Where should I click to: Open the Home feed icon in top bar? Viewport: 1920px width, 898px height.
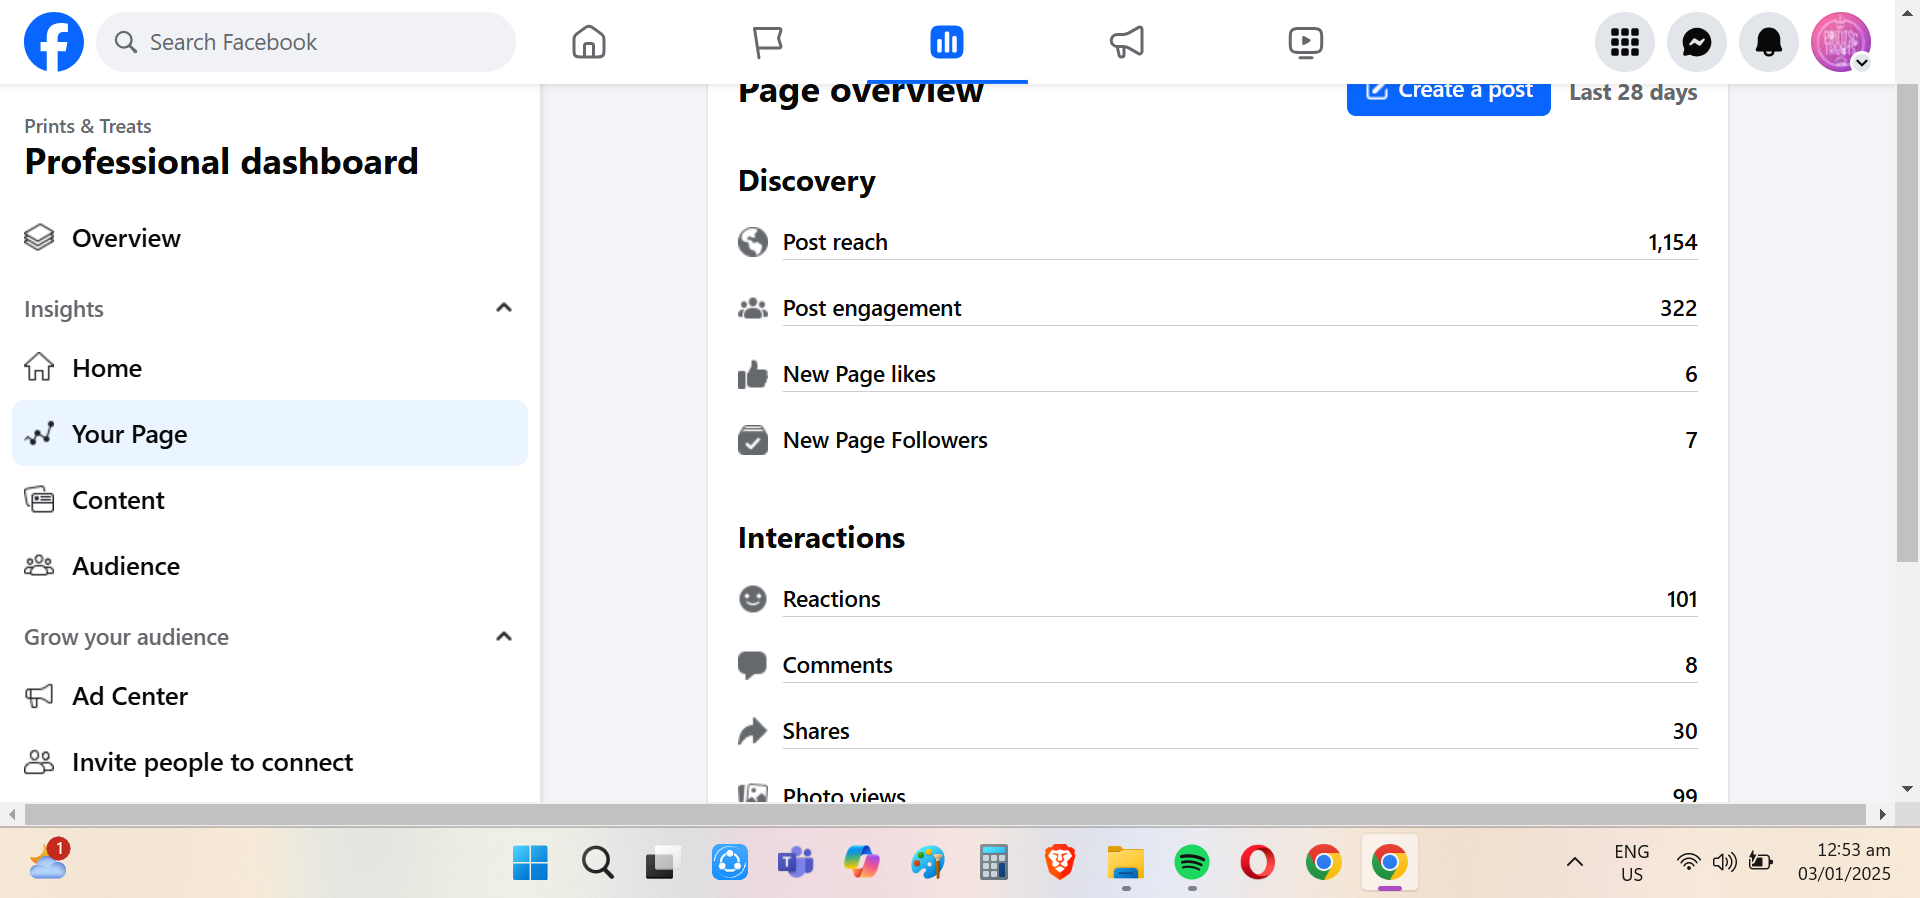pyautogui.click(x=589, y=42)
